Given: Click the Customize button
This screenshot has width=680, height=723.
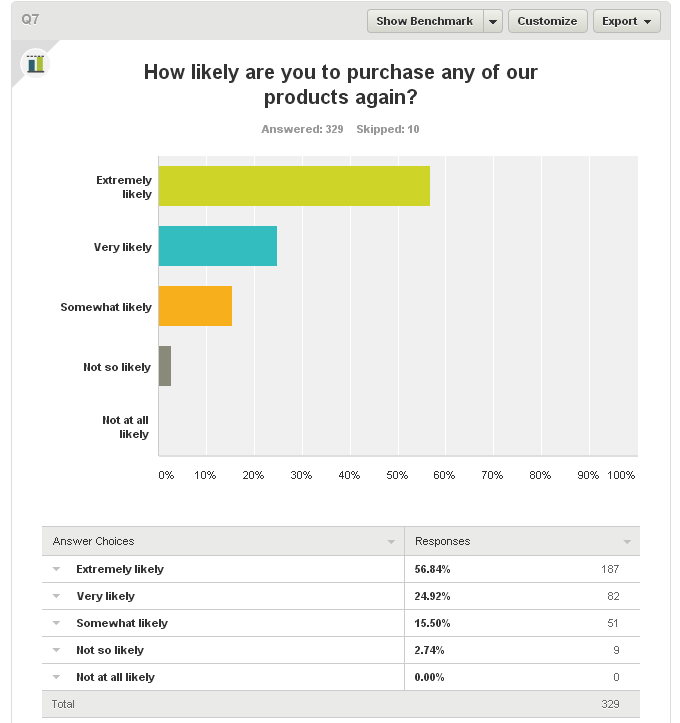Looking at the screenshot, I should coord(547,21).
